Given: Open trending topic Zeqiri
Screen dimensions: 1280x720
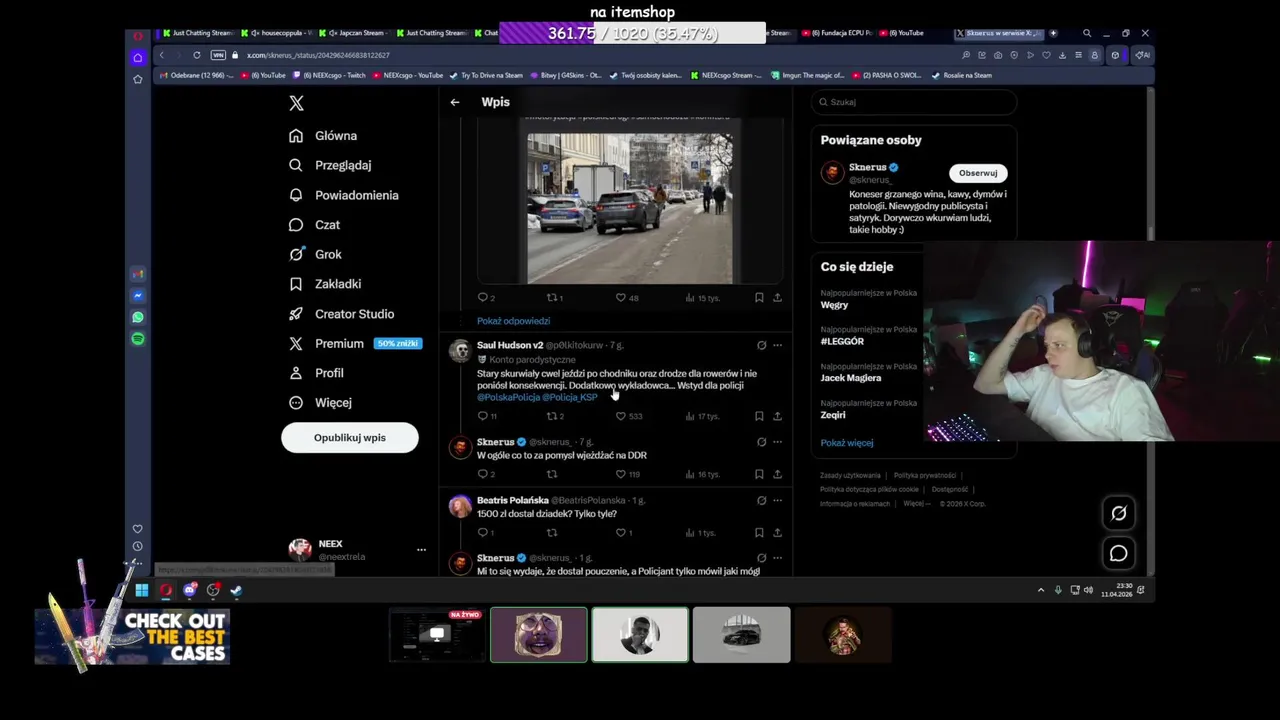Looking at the screenshot, I should (x=833, y=415).
